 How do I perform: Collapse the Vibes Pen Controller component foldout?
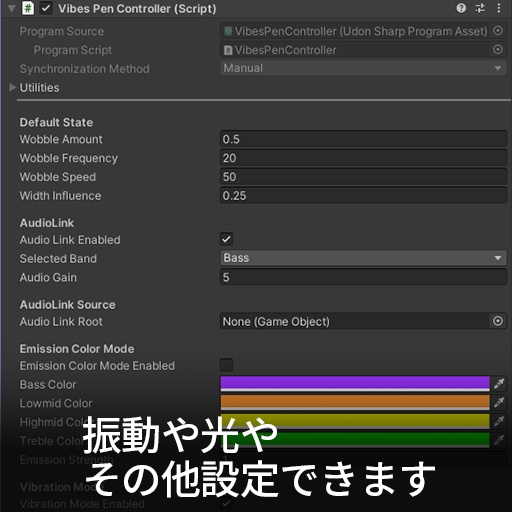click(x=12, y=8)
